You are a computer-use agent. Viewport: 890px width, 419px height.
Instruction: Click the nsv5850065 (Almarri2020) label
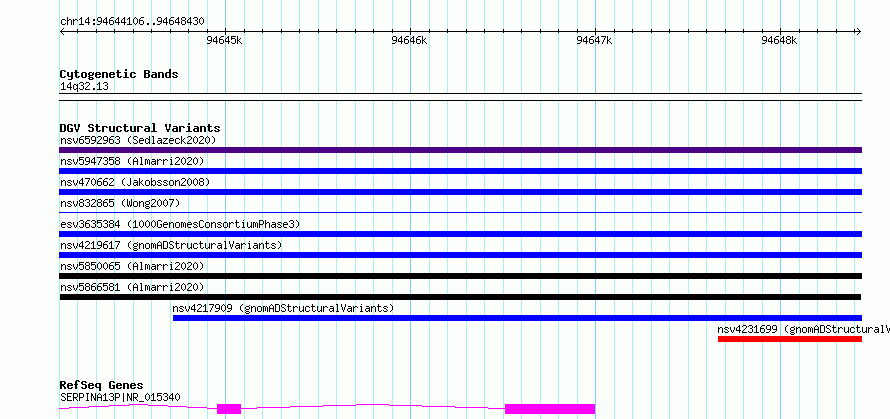pos(132,266)
